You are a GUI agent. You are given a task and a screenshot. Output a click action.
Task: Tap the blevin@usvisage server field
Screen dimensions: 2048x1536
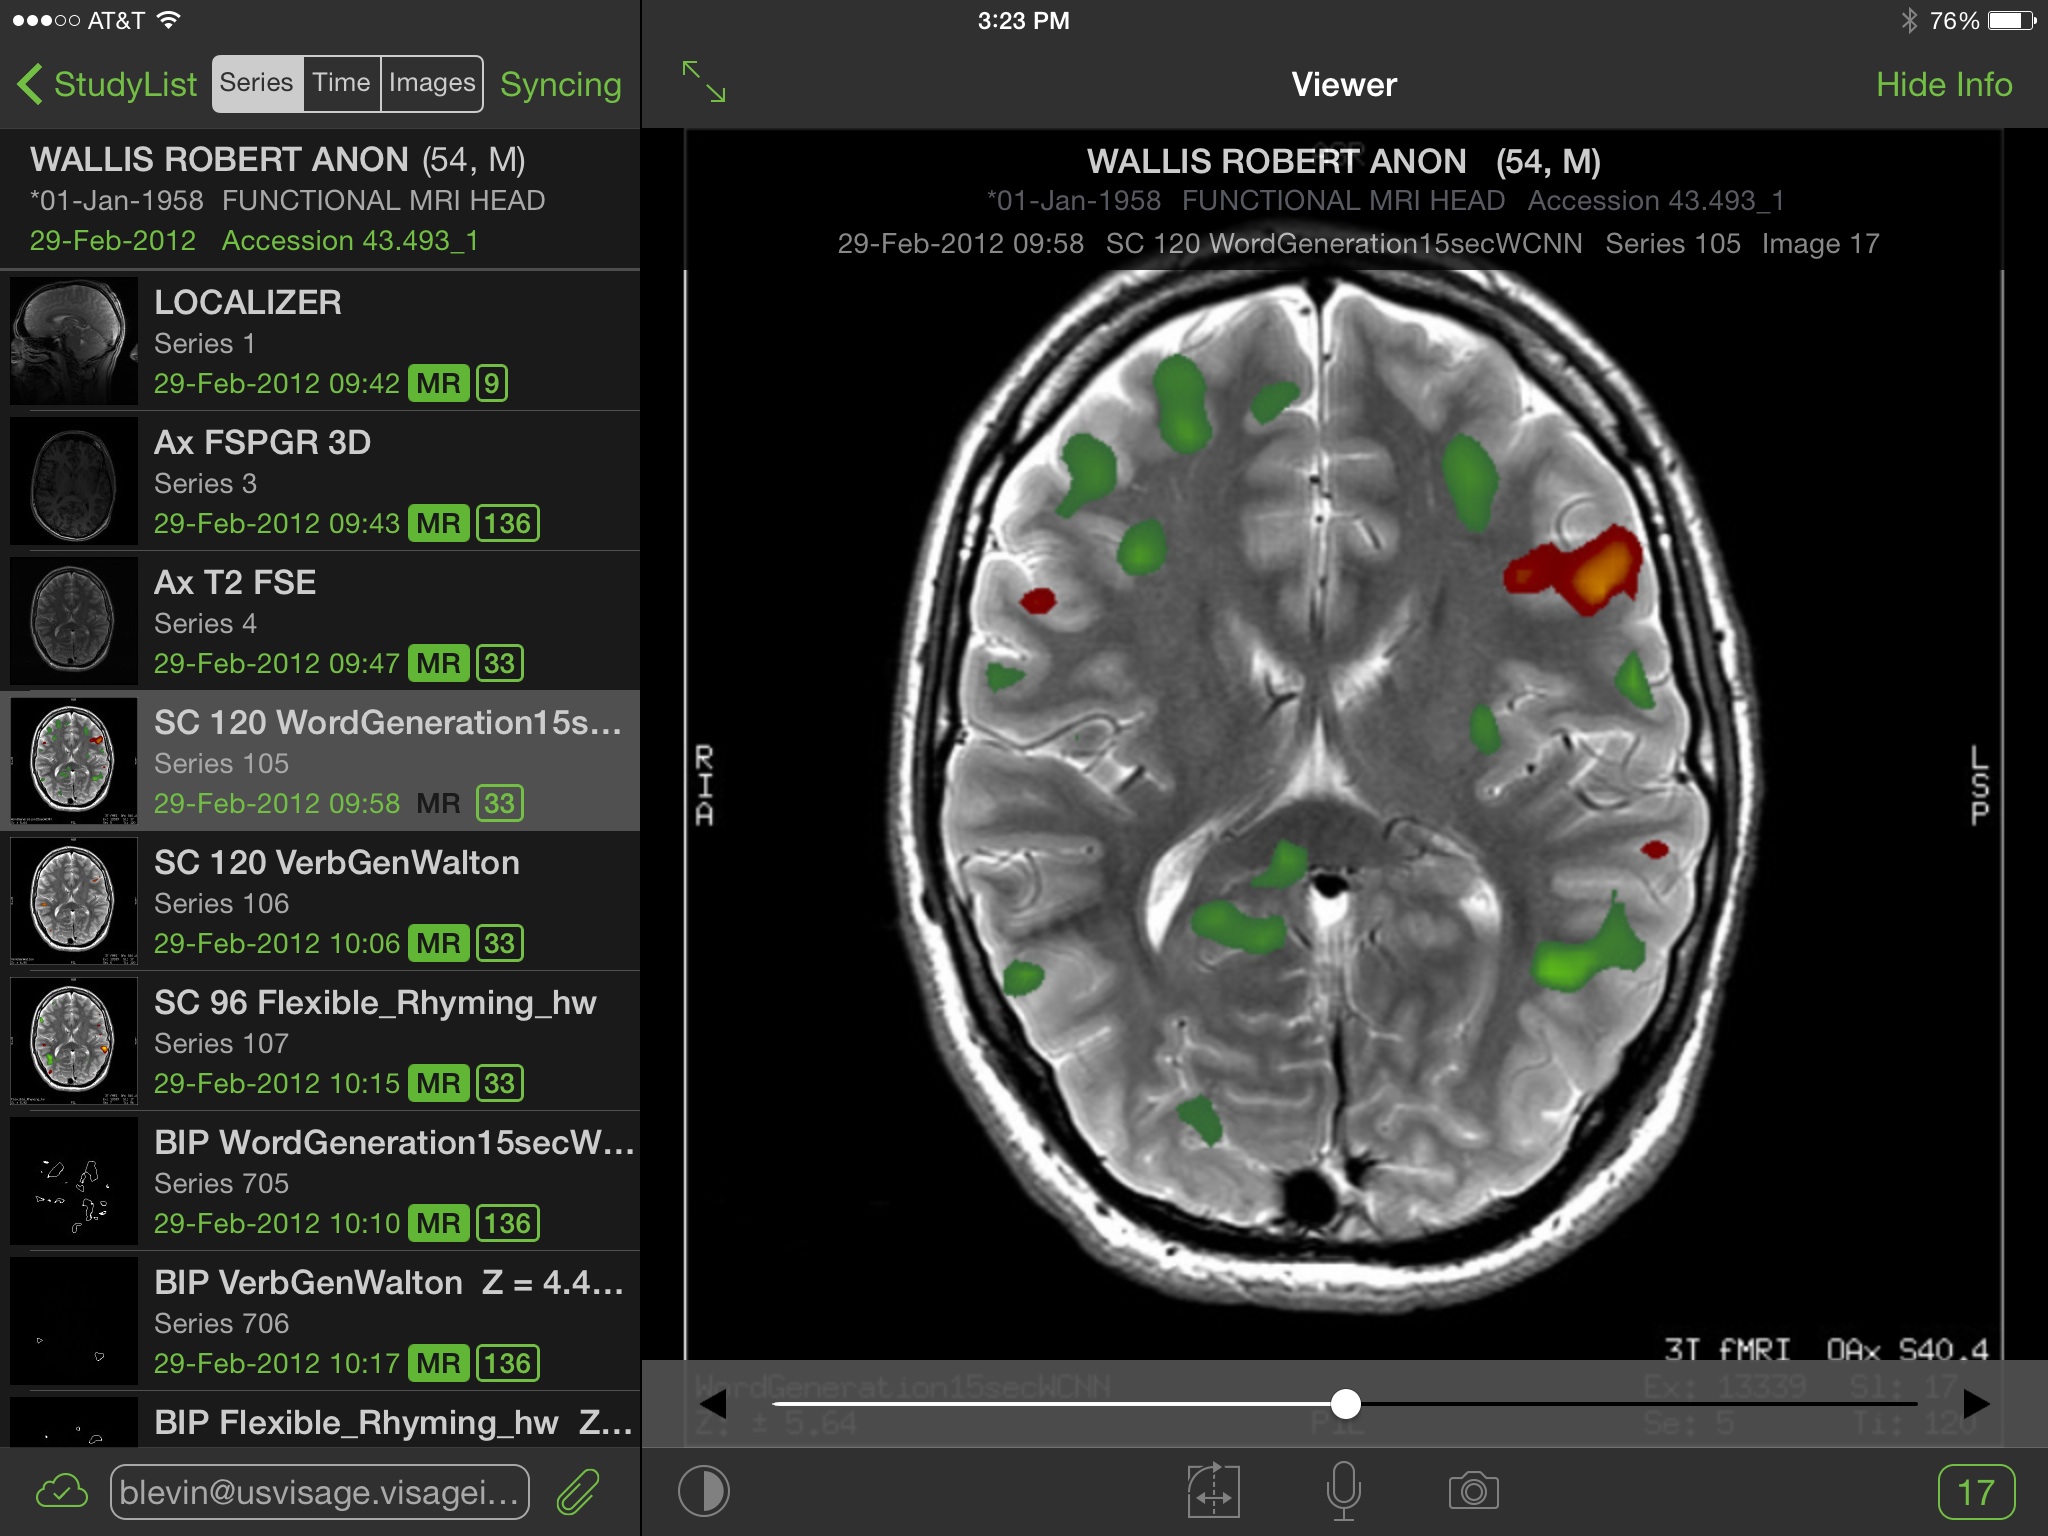coord(319,1492)
